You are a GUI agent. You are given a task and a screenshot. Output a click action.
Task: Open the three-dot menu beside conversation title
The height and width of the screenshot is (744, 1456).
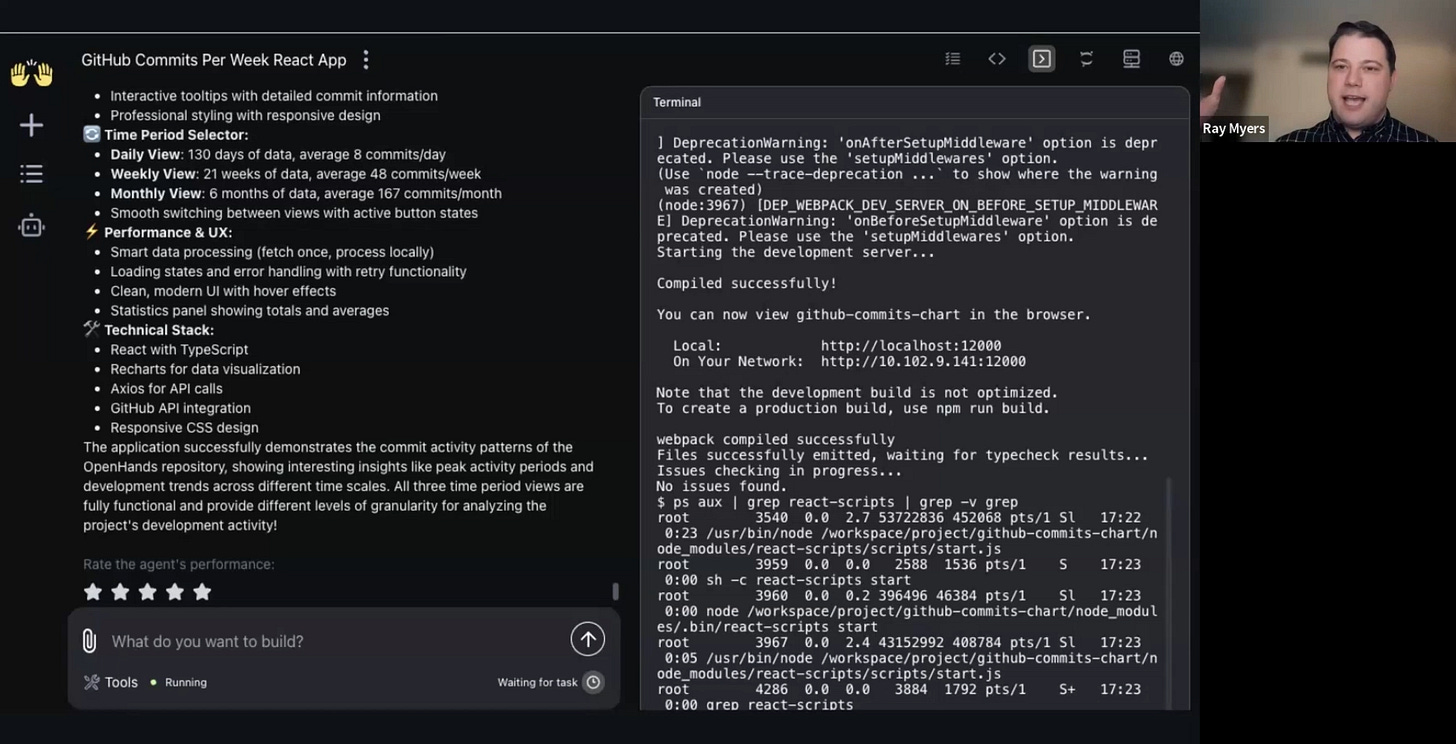366,60
